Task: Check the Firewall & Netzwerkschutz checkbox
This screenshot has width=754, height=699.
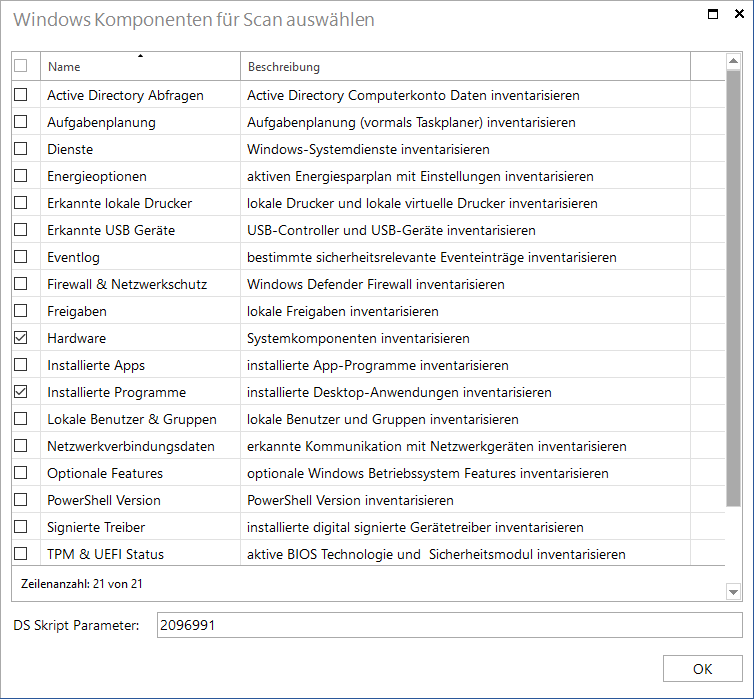Action: [21, 284]
